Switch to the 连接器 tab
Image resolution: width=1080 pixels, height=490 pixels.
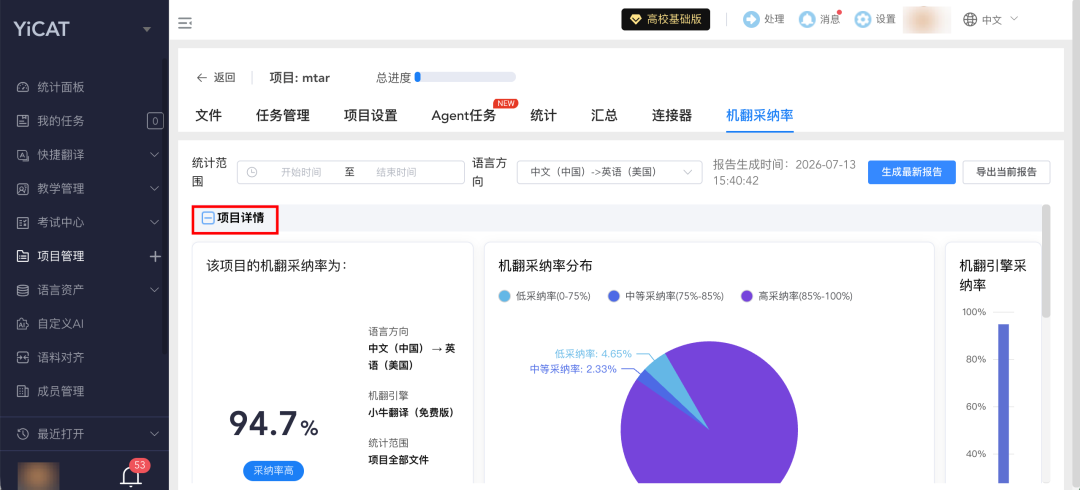[x=672, y=116]
